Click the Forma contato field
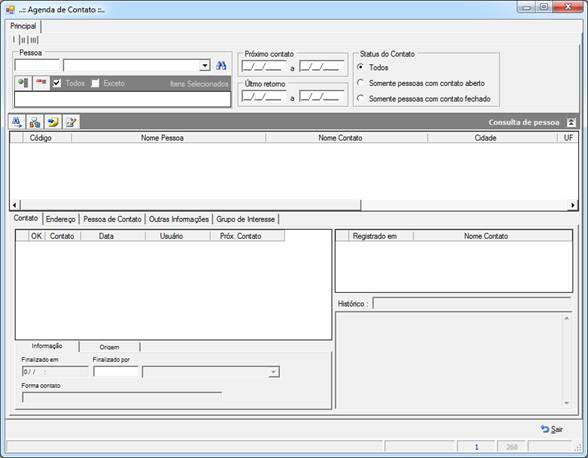 pos(122,397)
